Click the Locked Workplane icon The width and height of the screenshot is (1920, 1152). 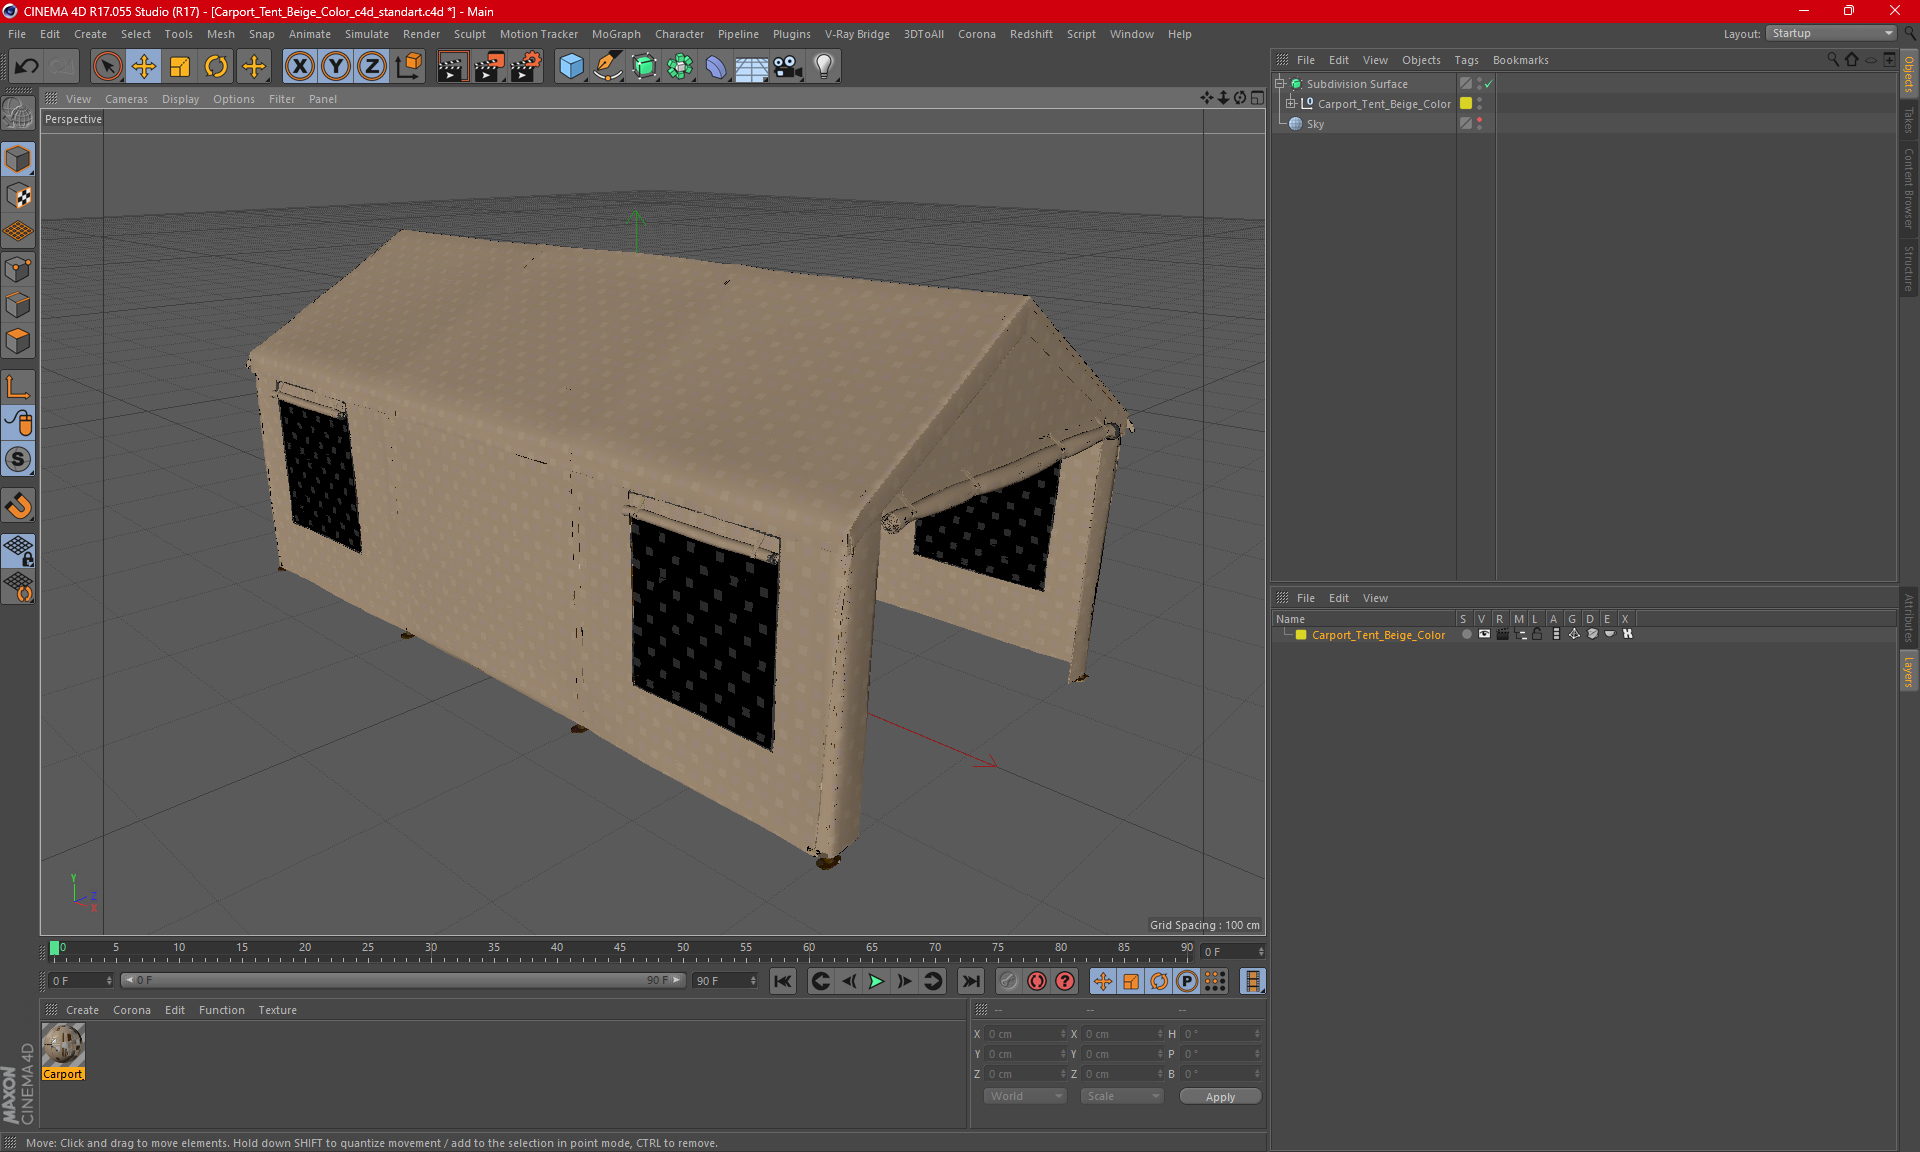[x=18, y=551]
